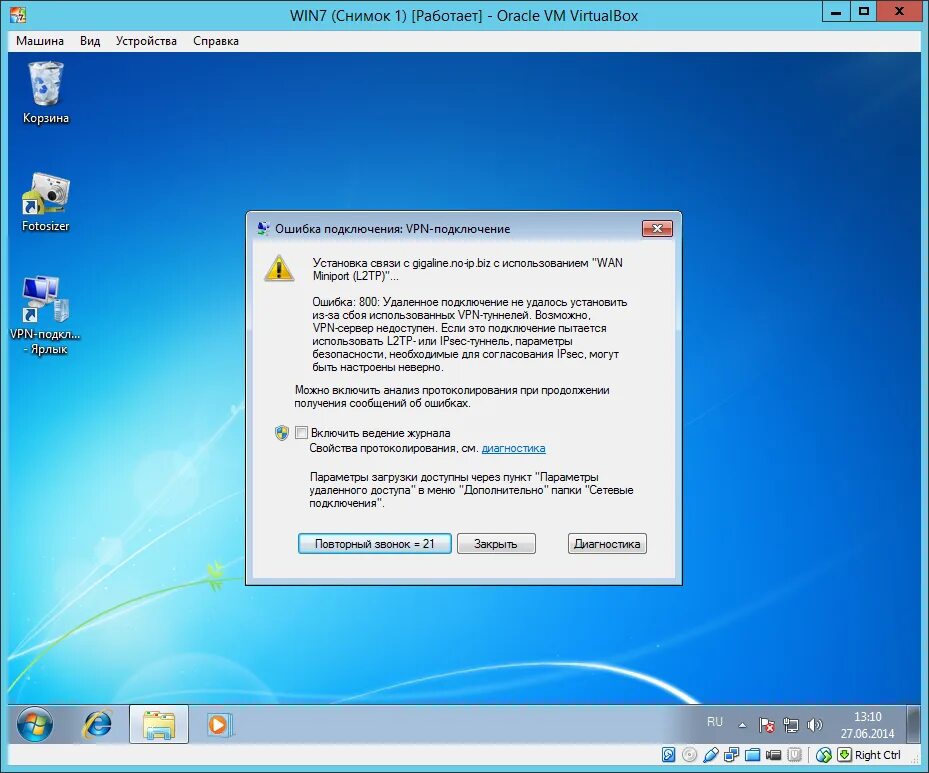Click the VirtualBox title bar app icon
929x773 pixels.
point(18,15)
